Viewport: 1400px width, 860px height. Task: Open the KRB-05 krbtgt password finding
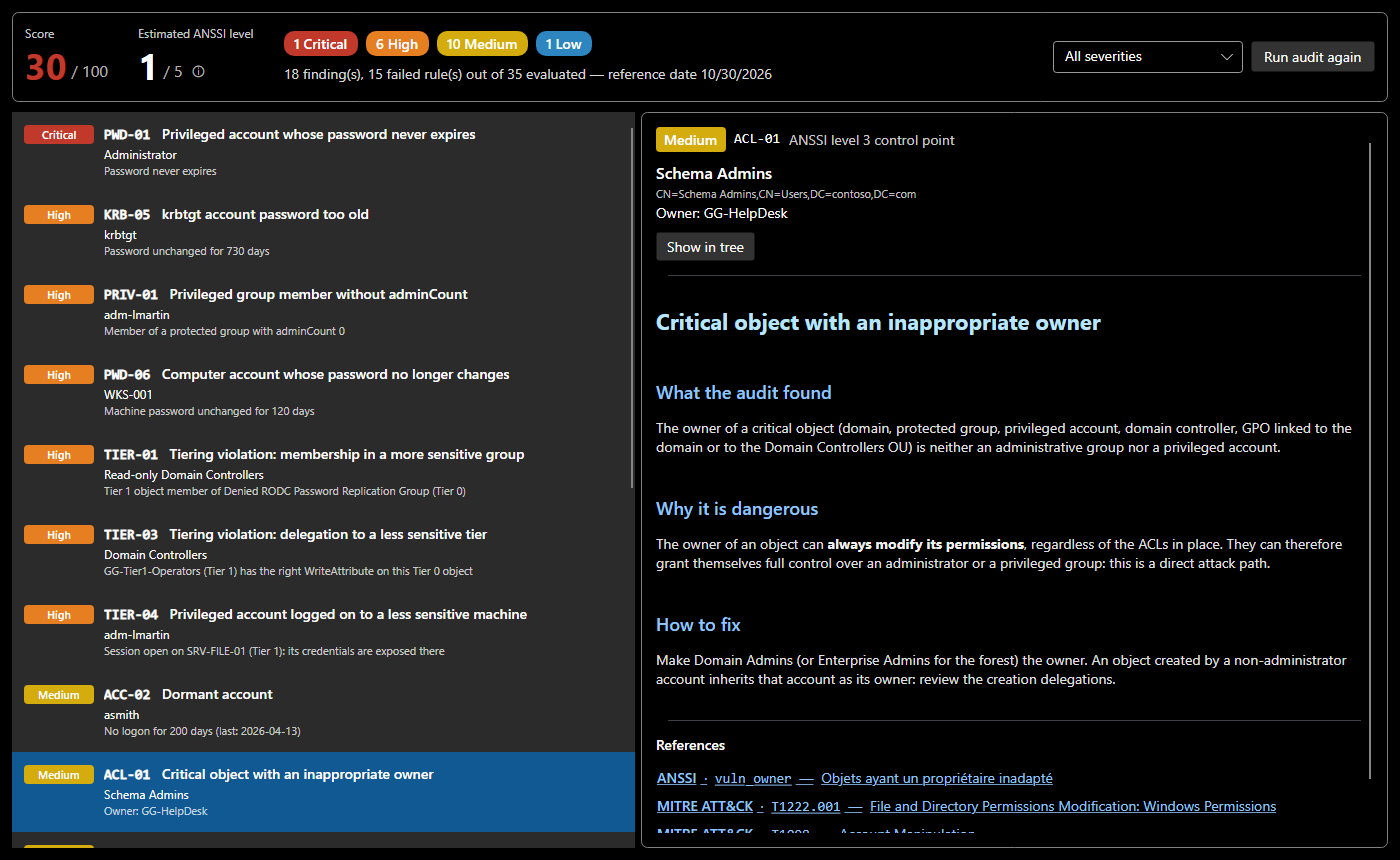coord(323,232)
